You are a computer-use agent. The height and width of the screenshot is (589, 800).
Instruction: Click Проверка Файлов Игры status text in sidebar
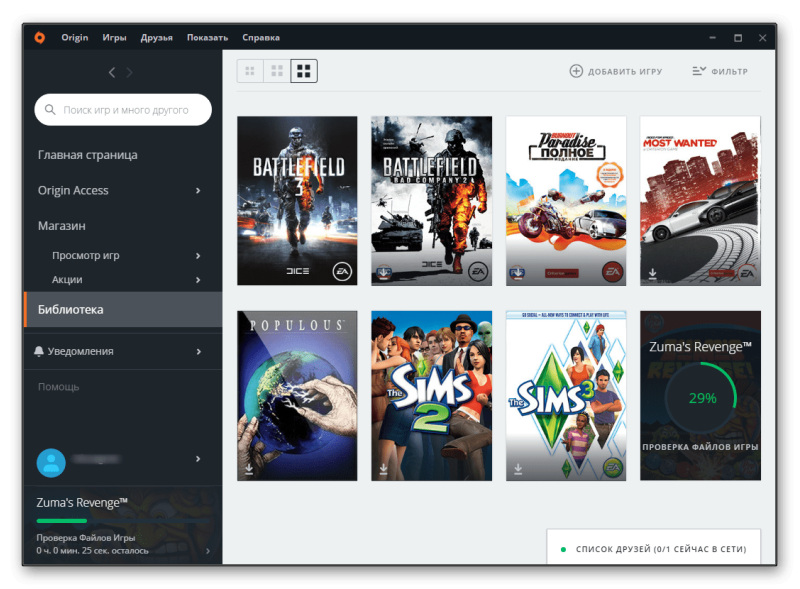[86, 537]
